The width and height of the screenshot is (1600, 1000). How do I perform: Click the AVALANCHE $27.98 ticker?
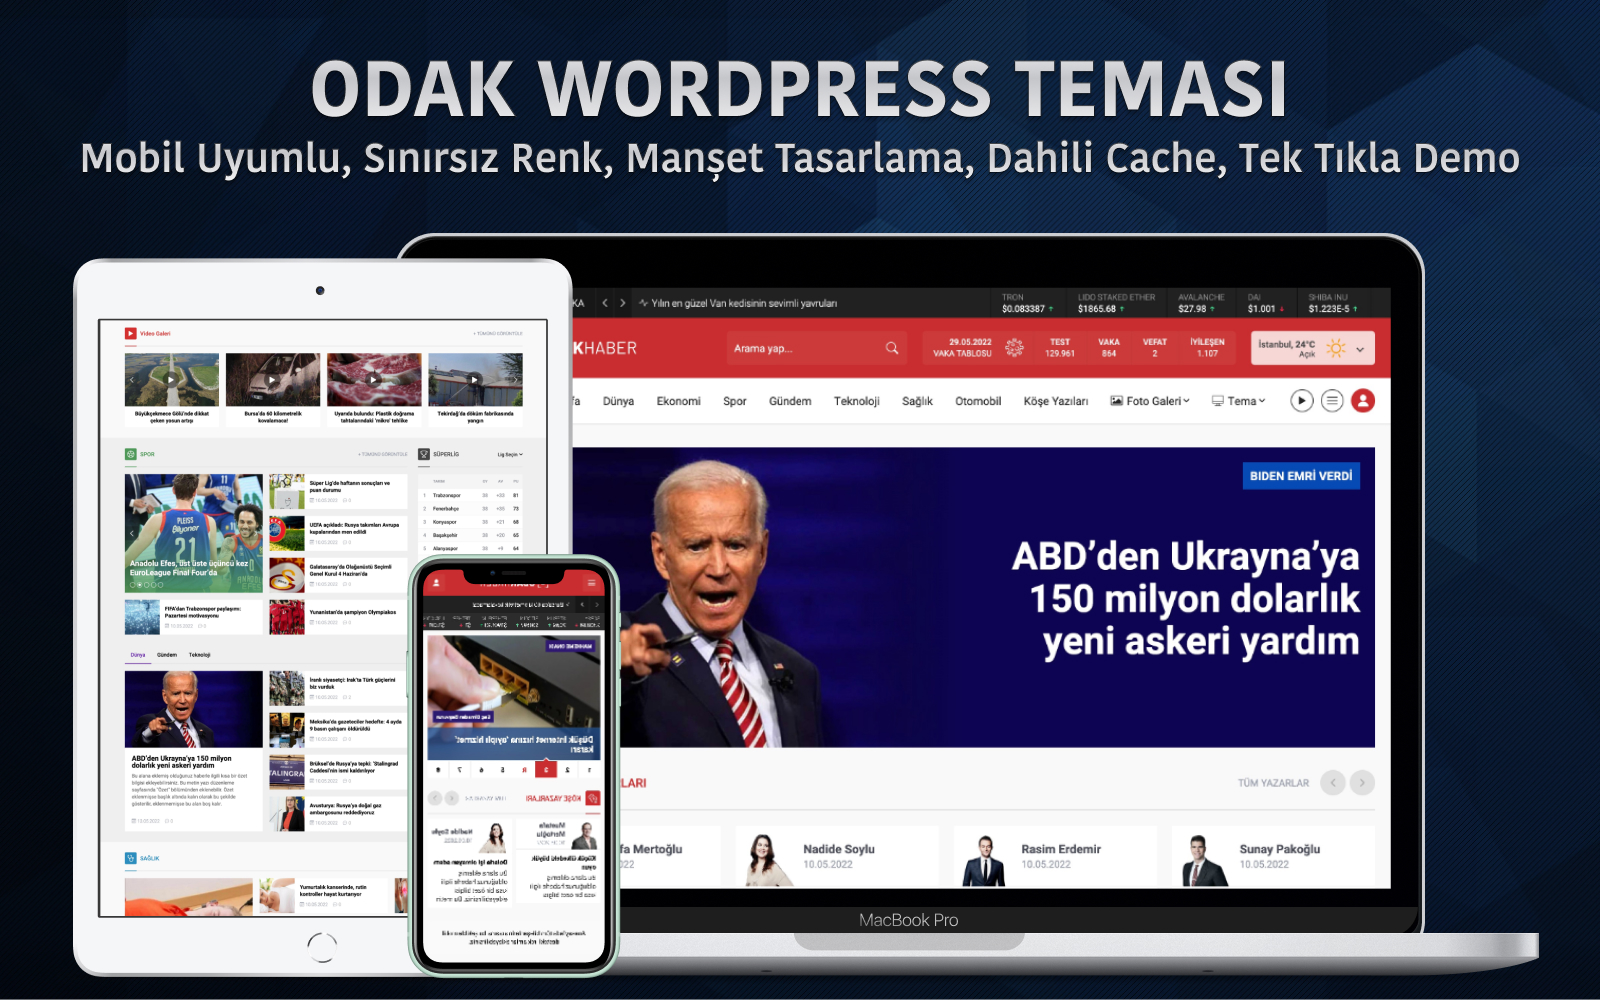click(1200, 303)
